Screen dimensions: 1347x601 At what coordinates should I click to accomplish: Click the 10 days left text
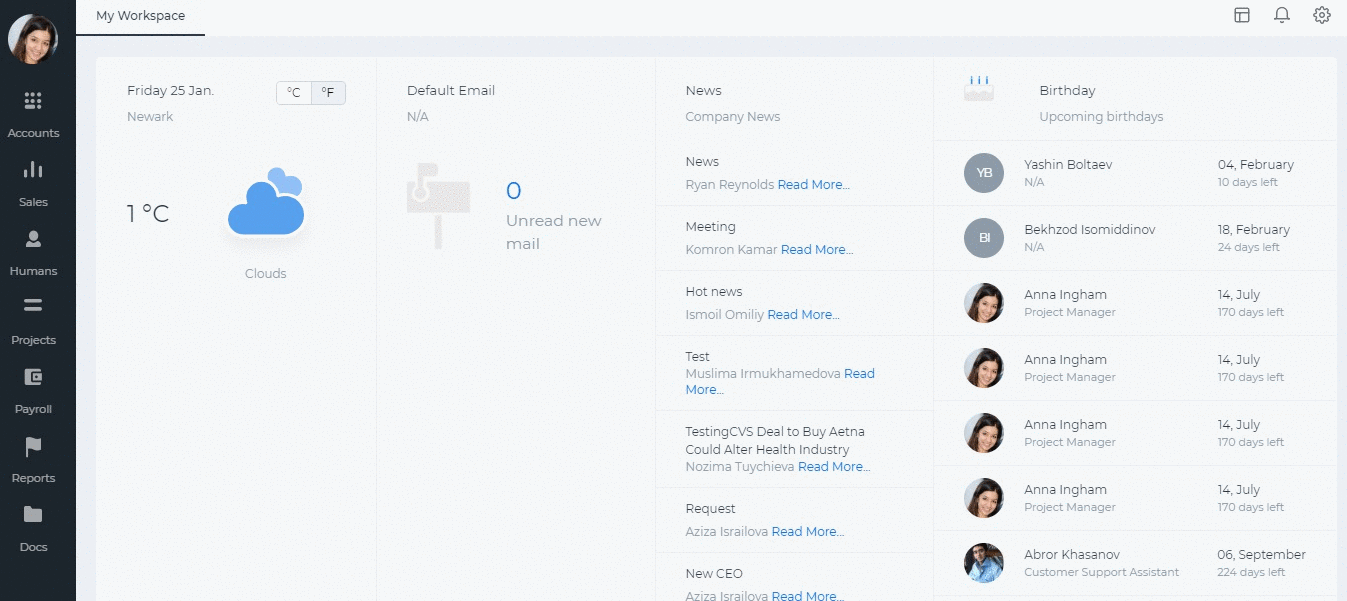pos(1248,183)
